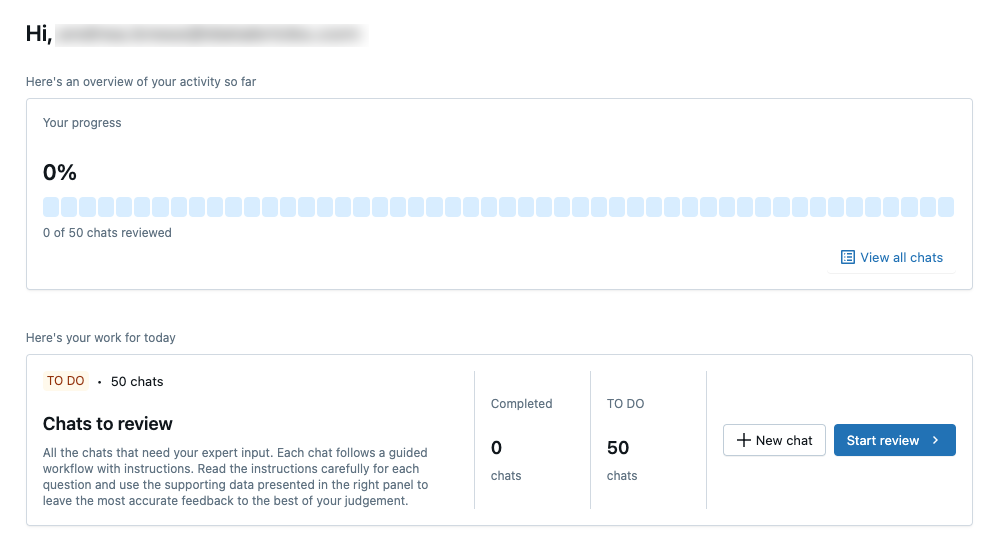Click the Completed chats count of 0

point(497,447)
